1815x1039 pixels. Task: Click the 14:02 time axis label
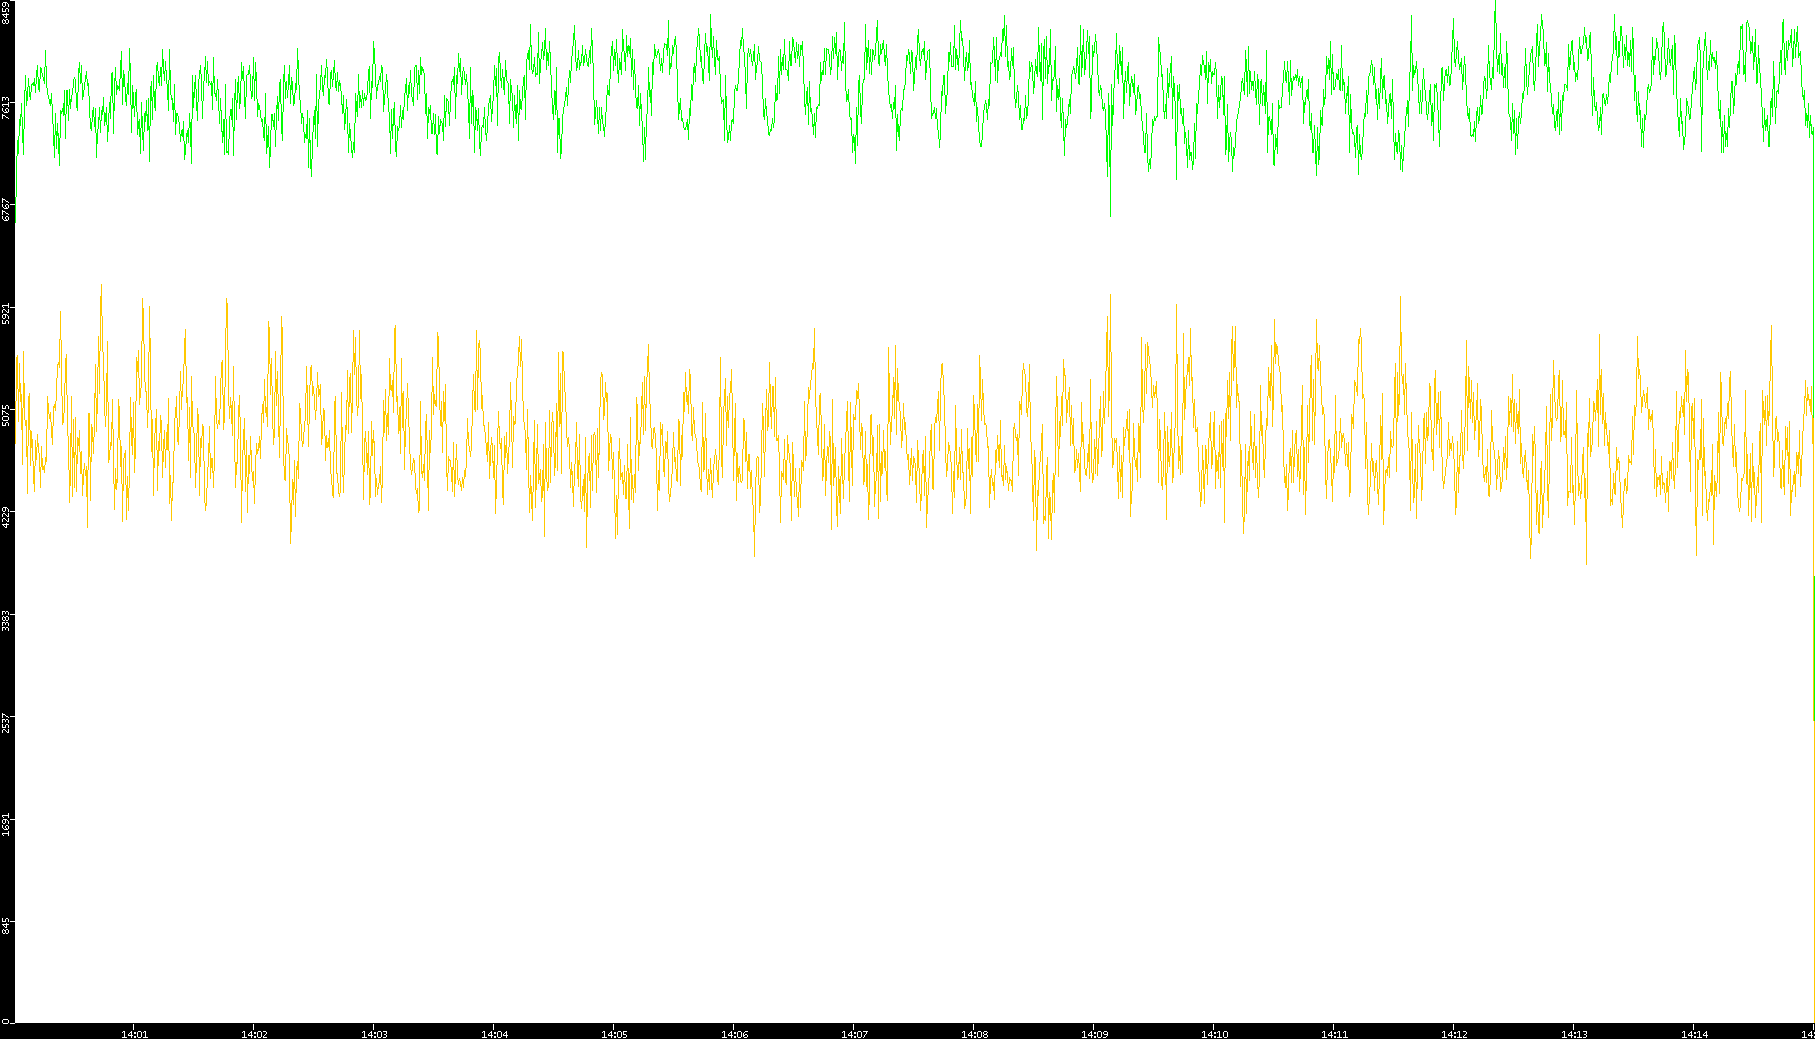click(254, 1034)
